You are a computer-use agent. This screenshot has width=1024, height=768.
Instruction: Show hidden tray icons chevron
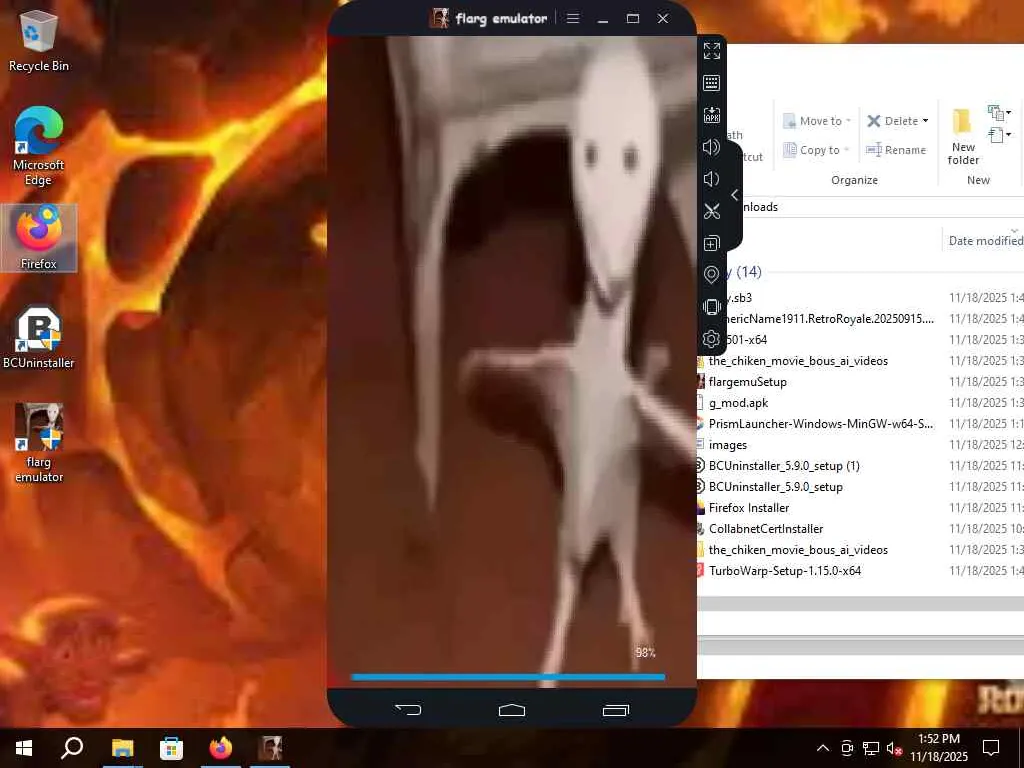[823, 748]
